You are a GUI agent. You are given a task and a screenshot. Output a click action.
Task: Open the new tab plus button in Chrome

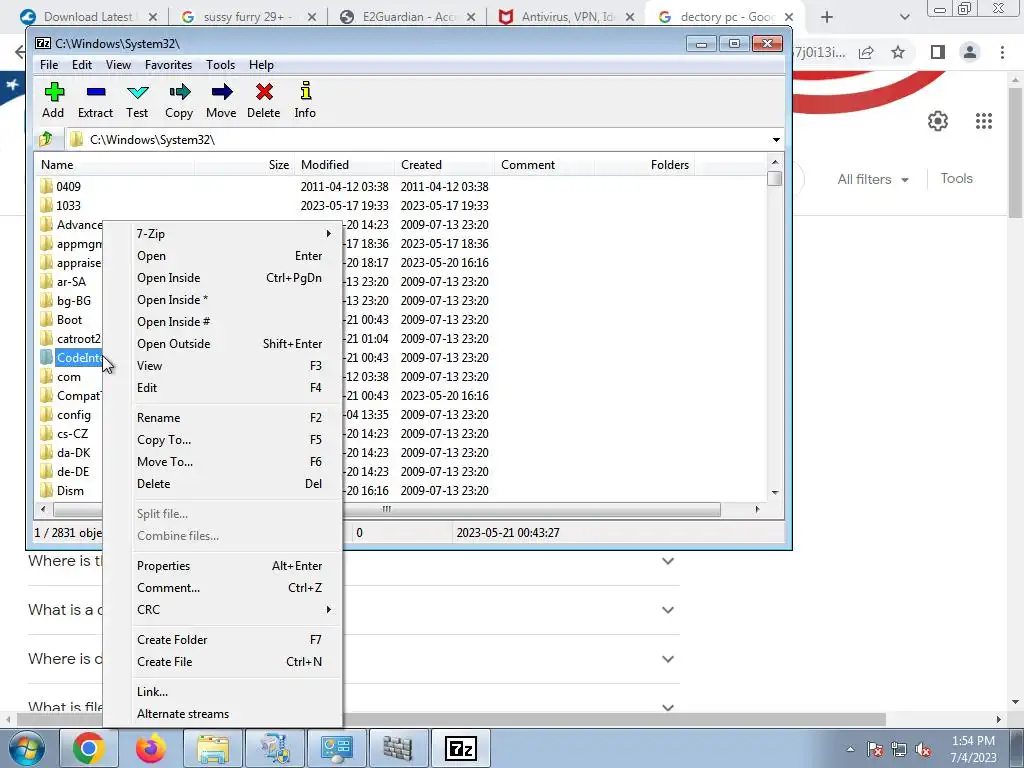[x=827, y=17]
